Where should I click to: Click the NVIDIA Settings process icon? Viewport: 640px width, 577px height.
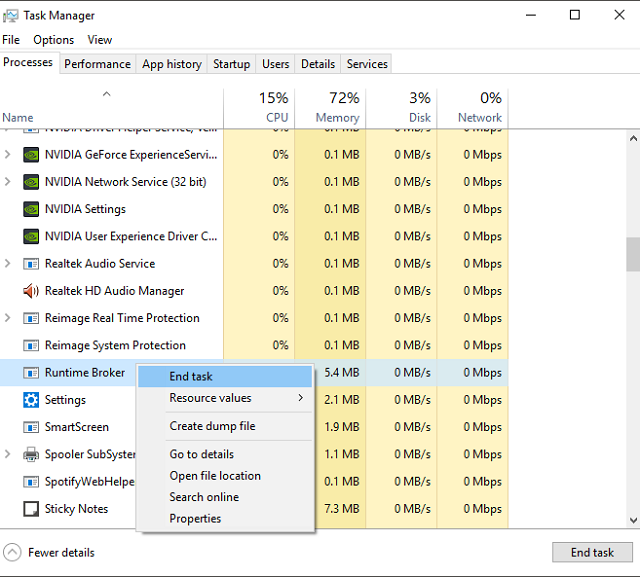point(31,209)
